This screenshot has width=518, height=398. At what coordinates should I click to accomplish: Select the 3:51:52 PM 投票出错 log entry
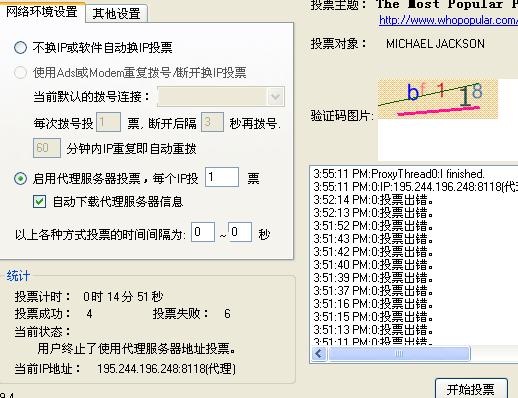(x=373, y=226)
